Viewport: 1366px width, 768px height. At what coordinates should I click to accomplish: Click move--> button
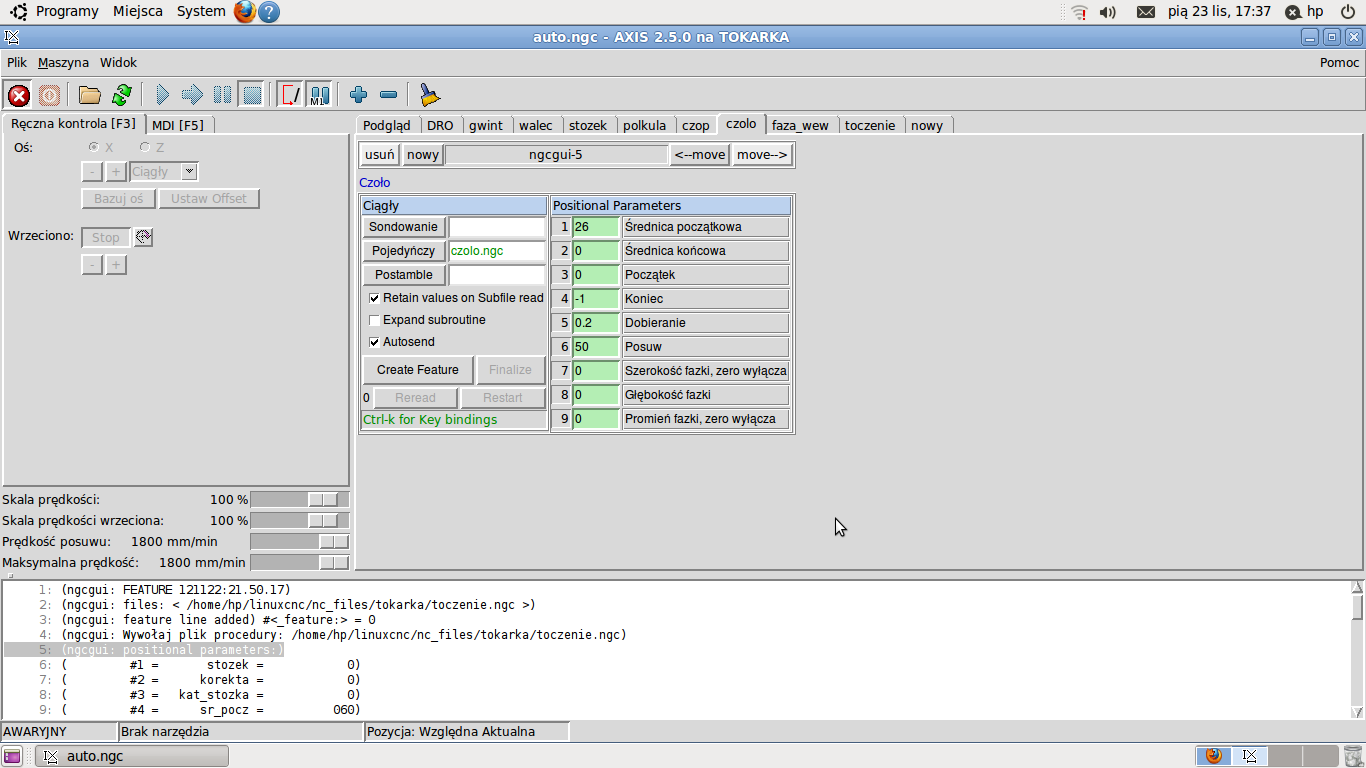(x=762, y=155)
